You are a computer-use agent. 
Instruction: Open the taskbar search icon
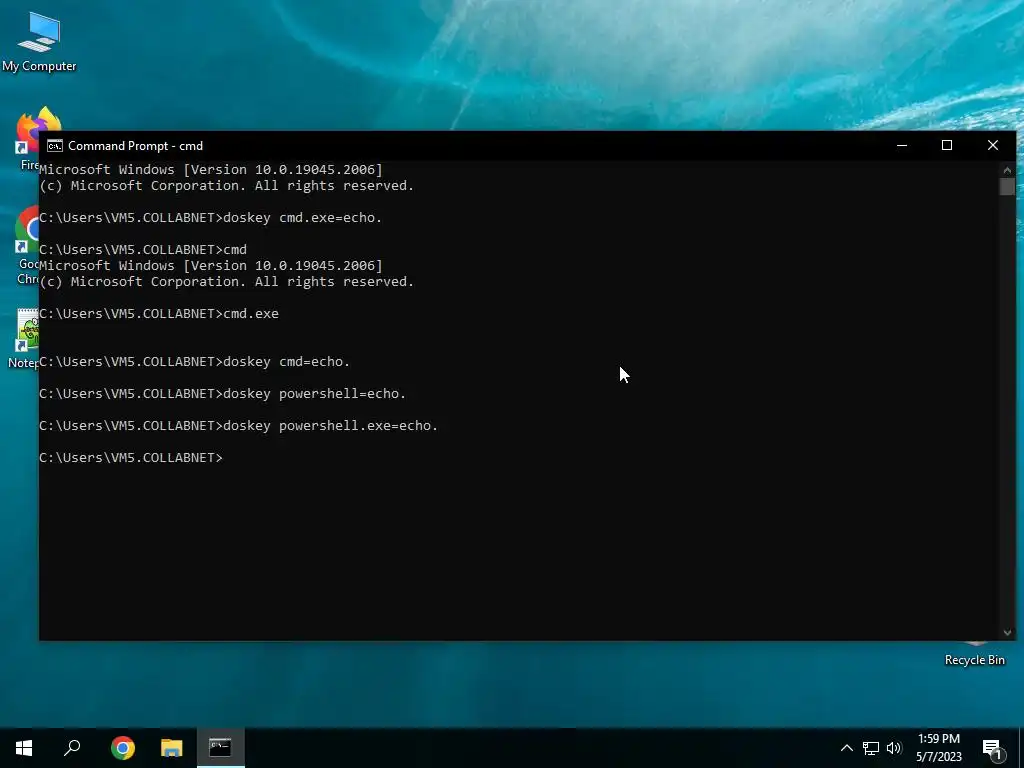(x=72, y=748)
